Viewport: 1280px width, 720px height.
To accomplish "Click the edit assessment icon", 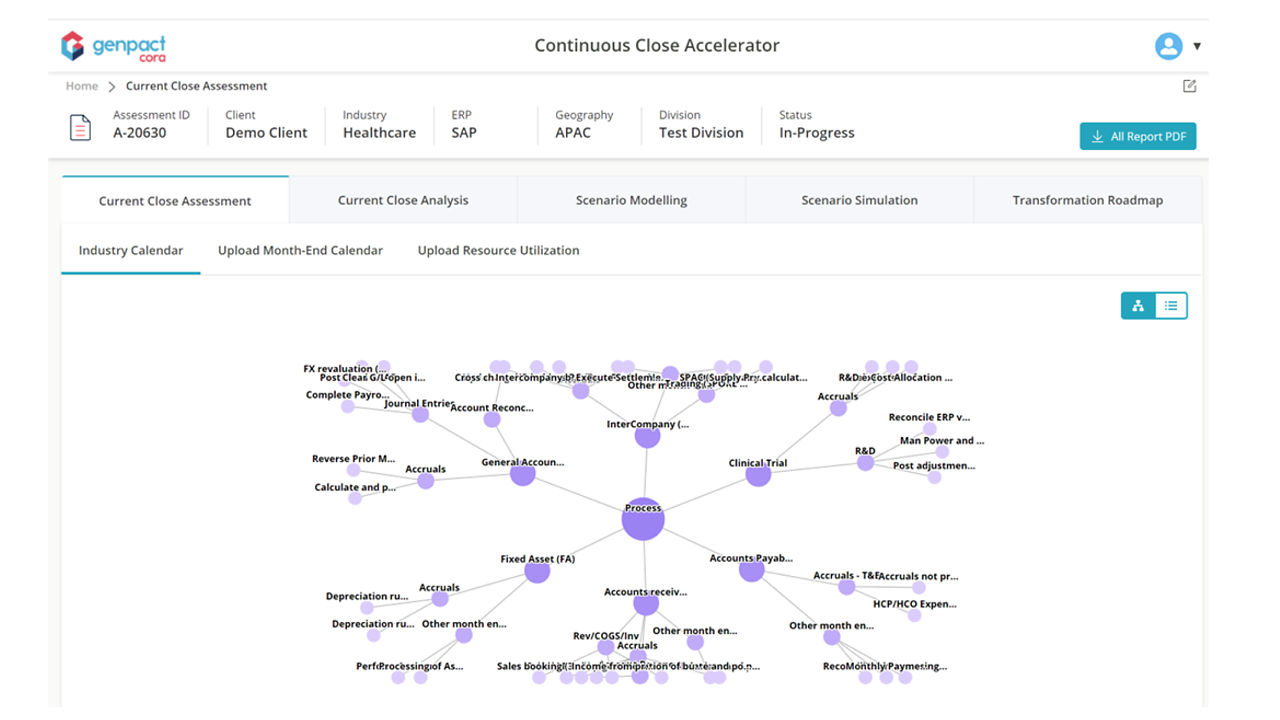I will [1189, 86].
